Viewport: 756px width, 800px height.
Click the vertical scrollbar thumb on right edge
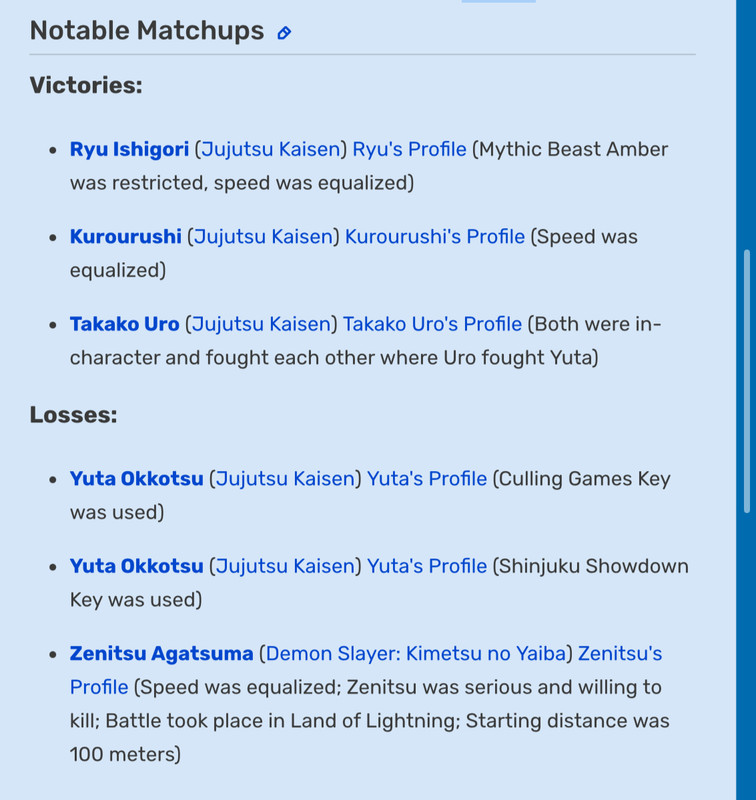tap(747, 381)
